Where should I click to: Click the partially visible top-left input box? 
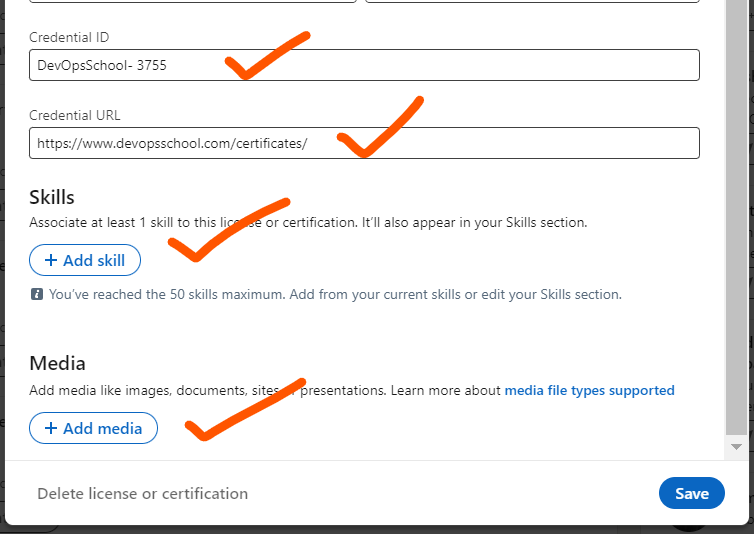[192, 1]
